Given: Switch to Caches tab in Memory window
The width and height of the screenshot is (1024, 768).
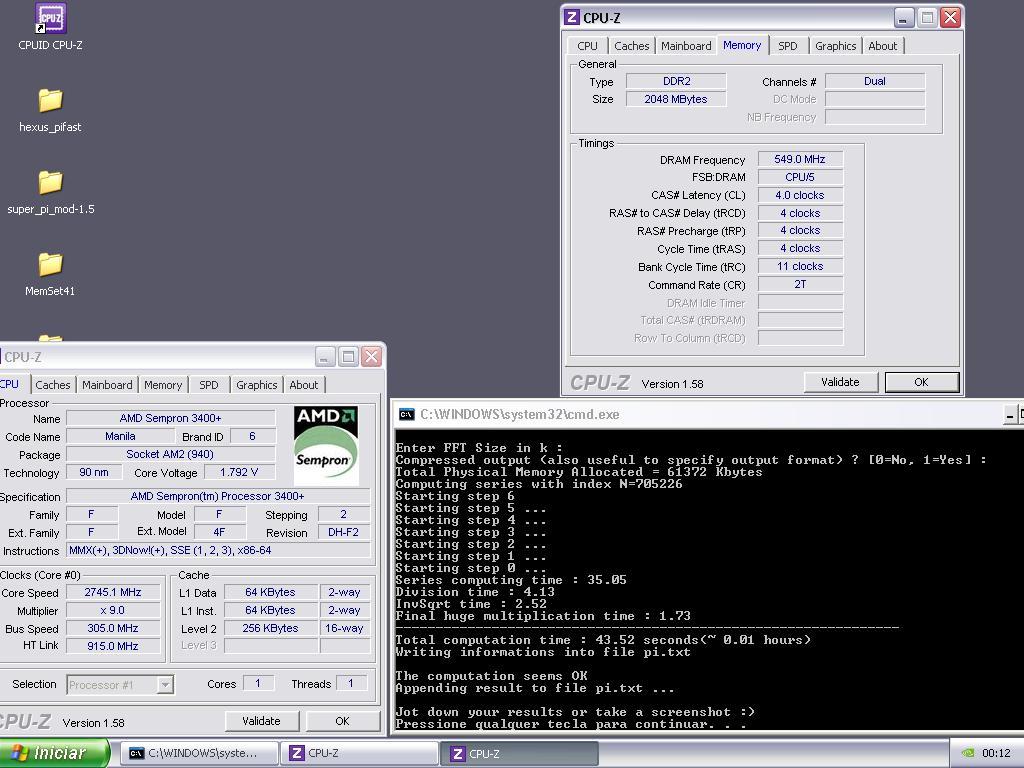Looking at the screenshot, I should tap(632, 46).
